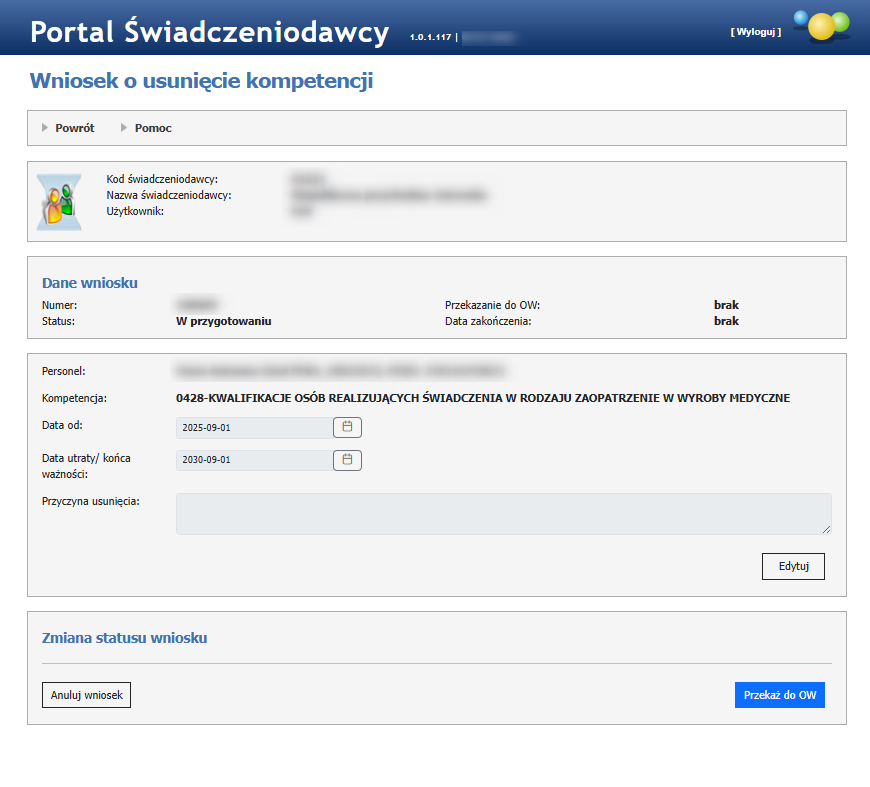Click the text area resize handle
The image size is (870, 787).
[826, 529]
